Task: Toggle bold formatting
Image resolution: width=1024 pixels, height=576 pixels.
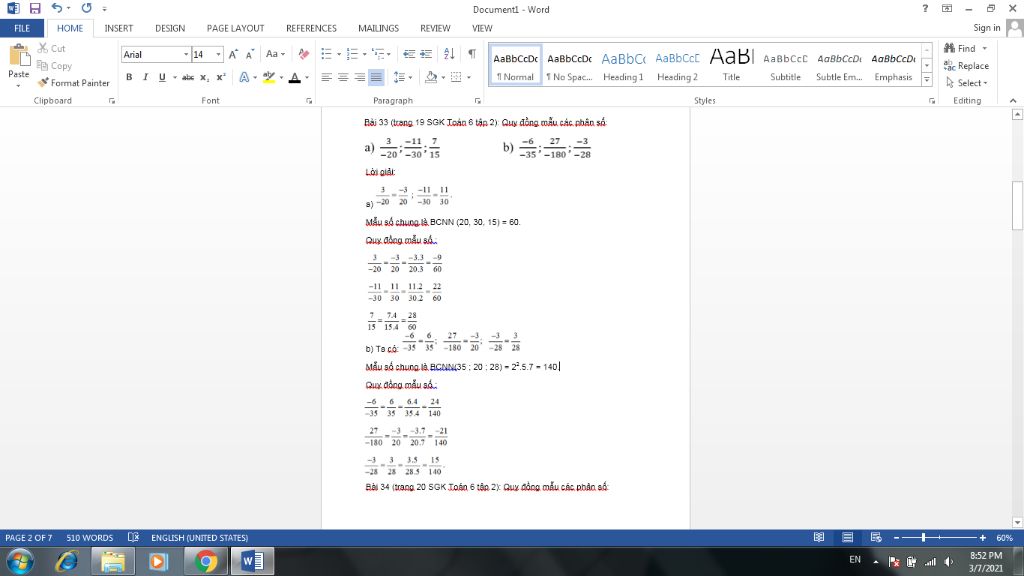Action: click(129, 77)
